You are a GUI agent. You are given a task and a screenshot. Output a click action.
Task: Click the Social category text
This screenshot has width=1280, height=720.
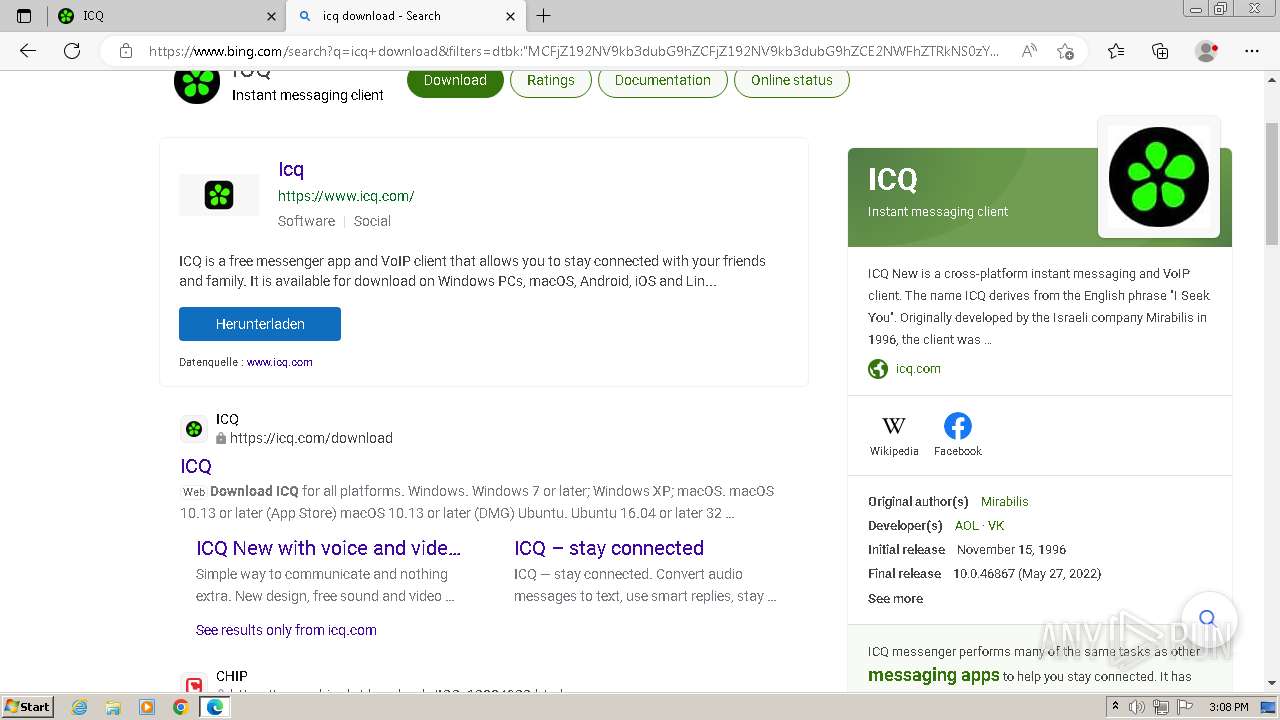[372, 221]
